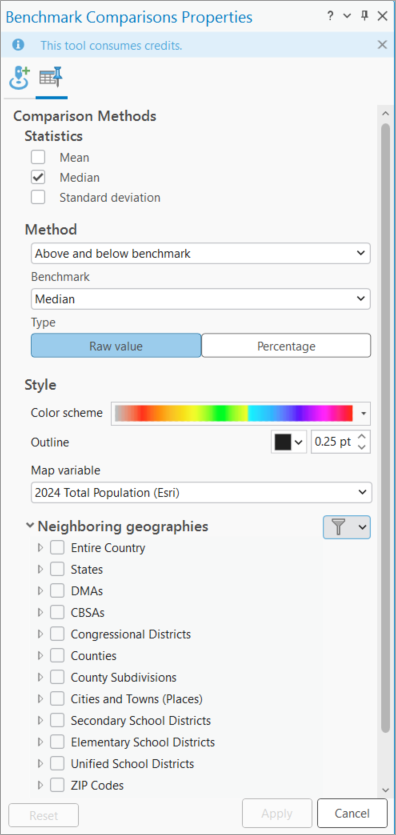Open the outline color picker
Viewport: 396px width, 835px height.
[x=288, y=442]
